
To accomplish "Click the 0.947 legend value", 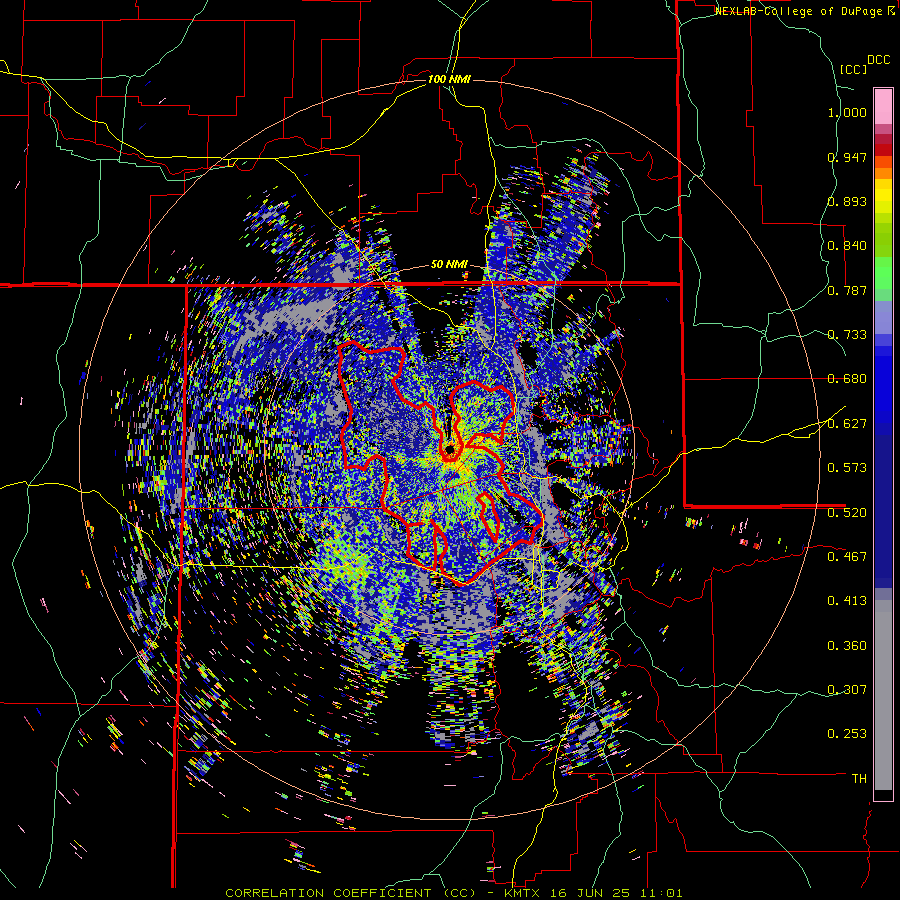I will pyautogui.click(x=847, y=157).
